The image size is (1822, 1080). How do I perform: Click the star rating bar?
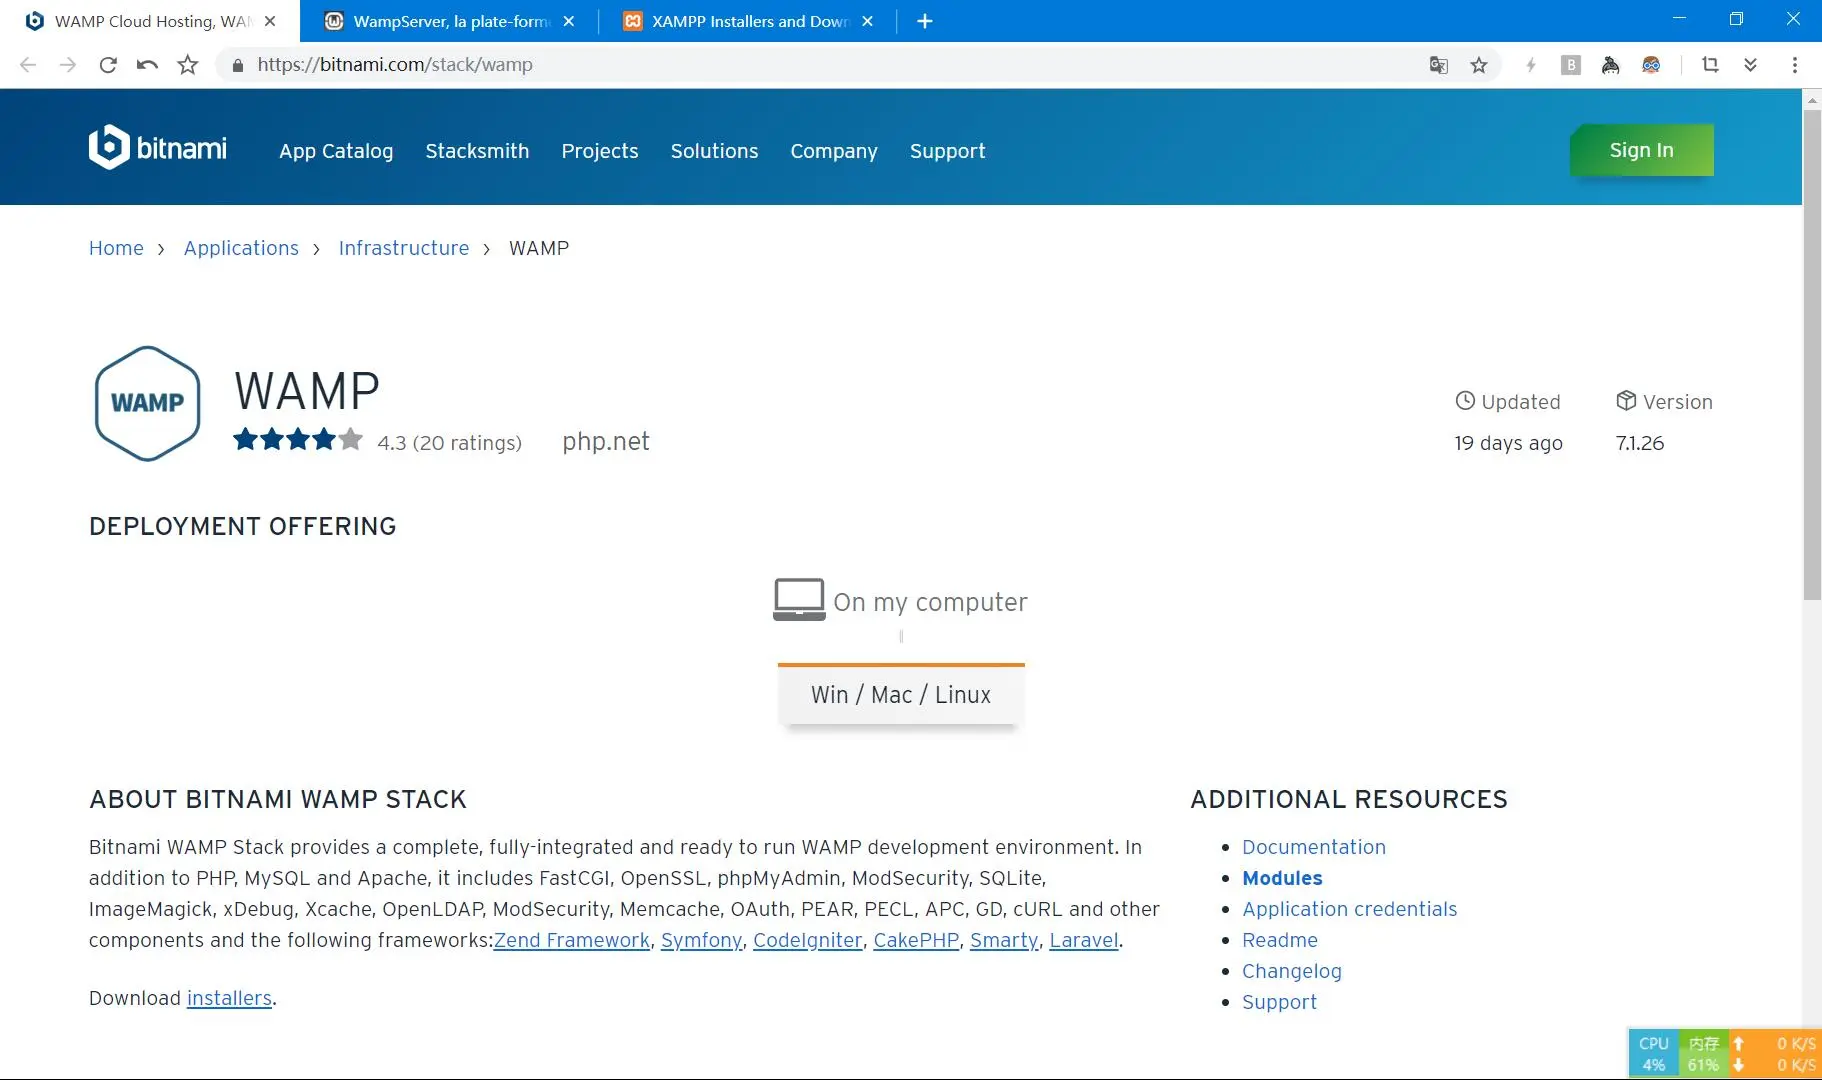(297, 440)
